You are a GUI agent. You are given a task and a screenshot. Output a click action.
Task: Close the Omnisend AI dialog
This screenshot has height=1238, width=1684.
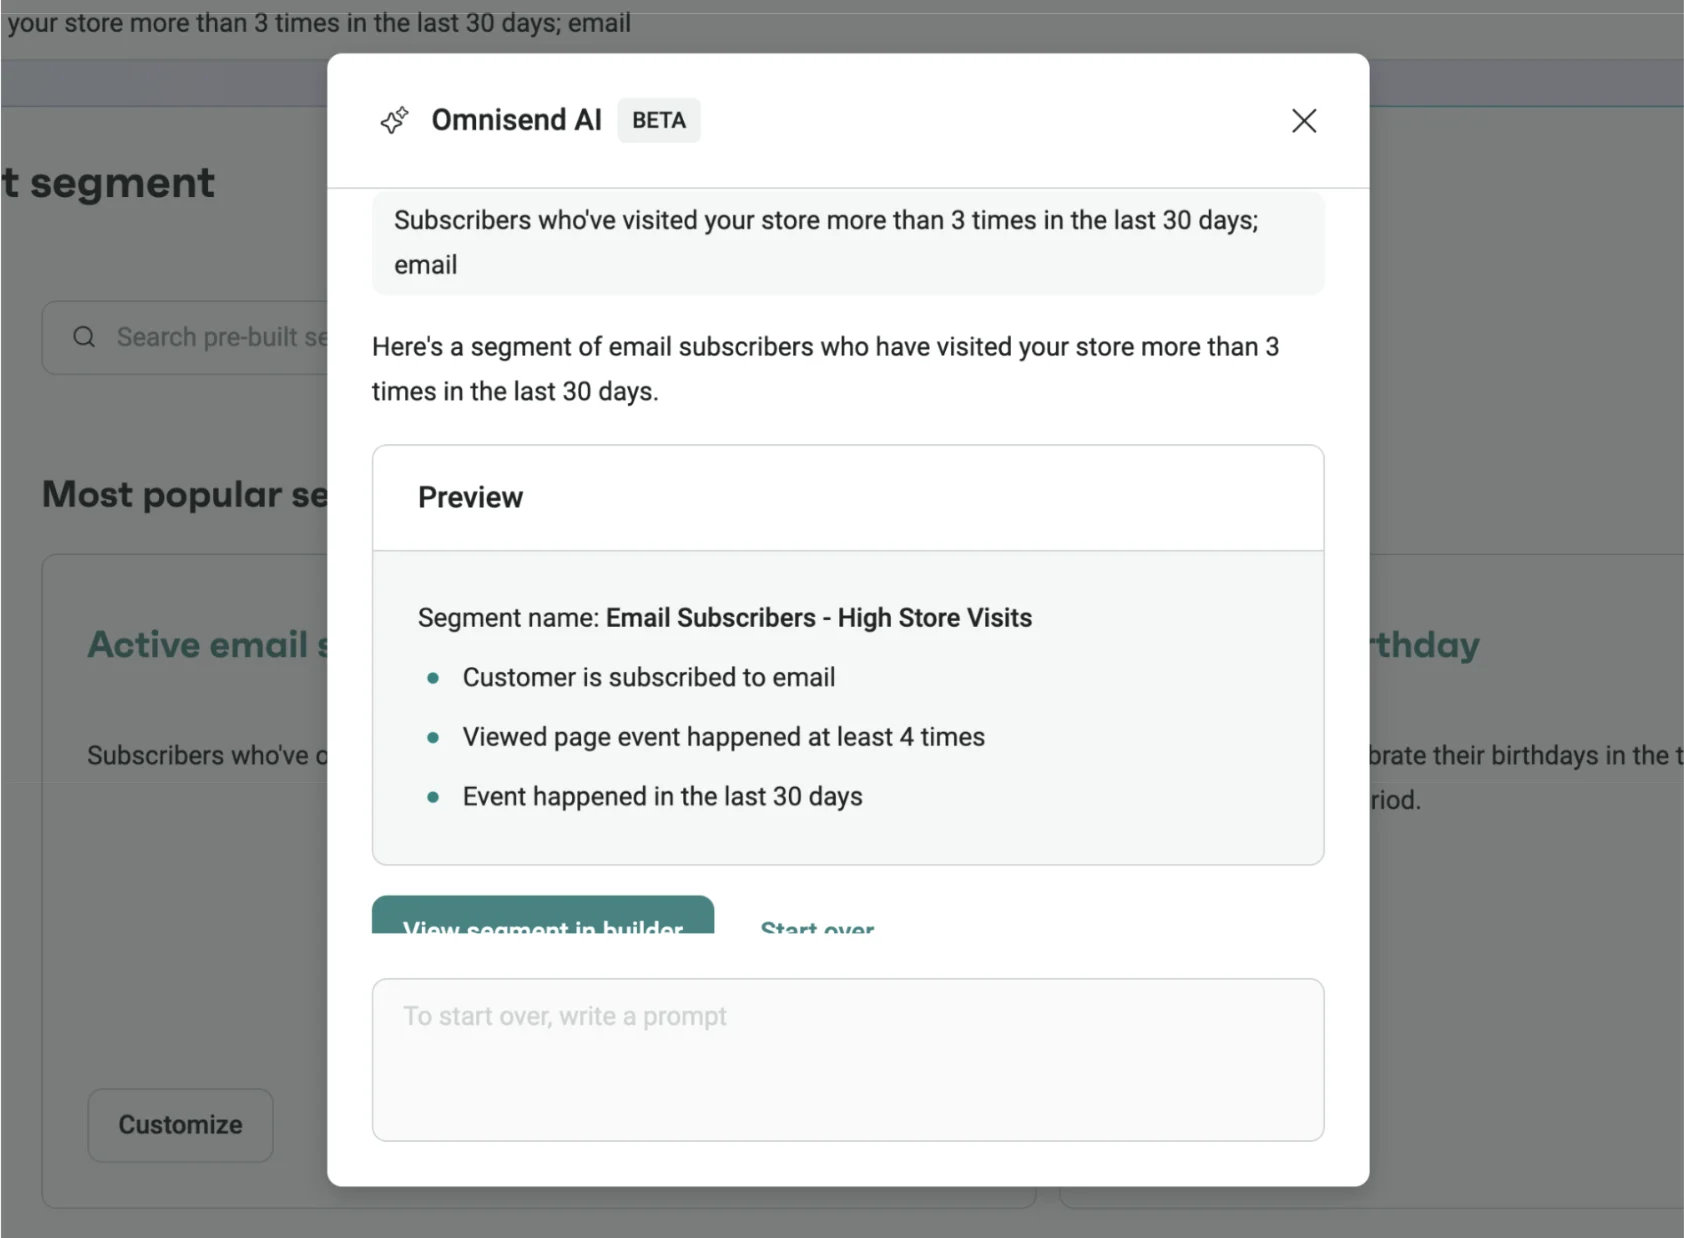1303,121
